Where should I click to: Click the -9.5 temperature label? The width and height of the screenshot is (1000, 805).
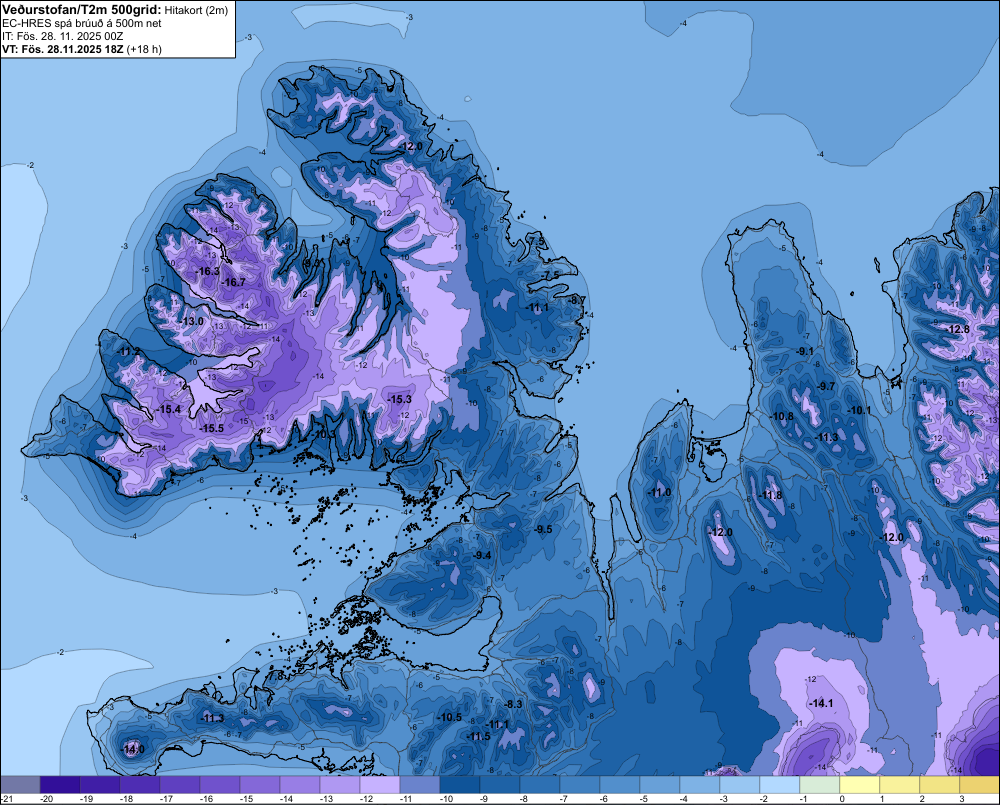[x=543, y=529]
